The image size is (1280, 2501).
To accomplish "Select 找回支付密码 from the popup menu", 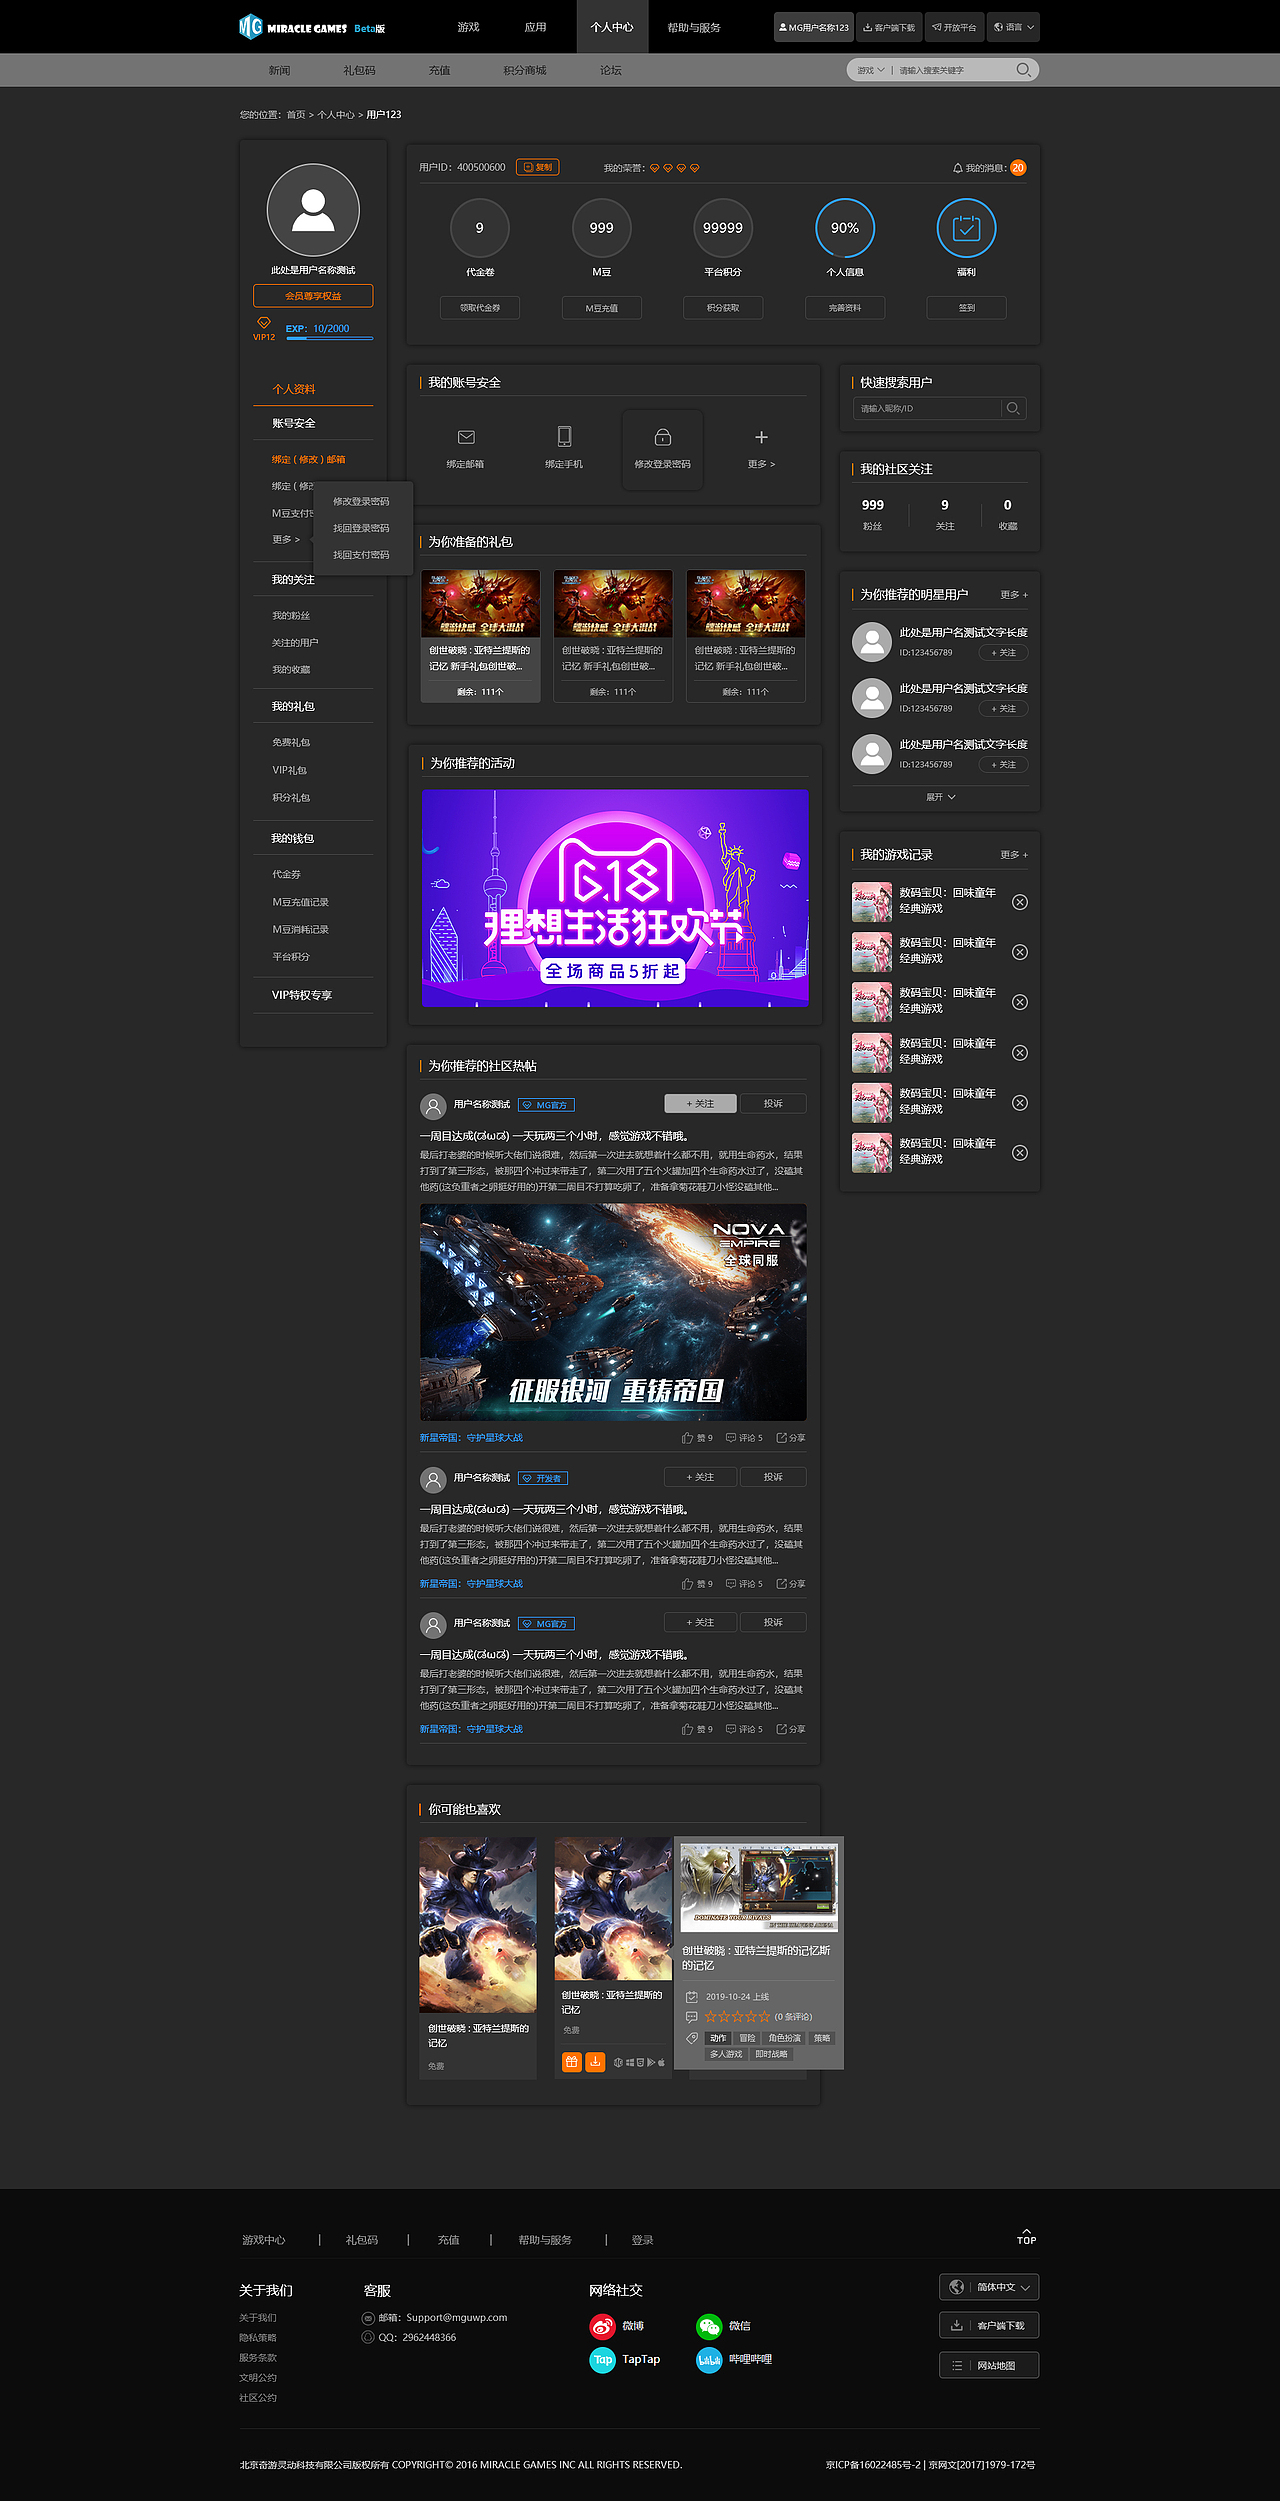I will [x=361, y=555].
